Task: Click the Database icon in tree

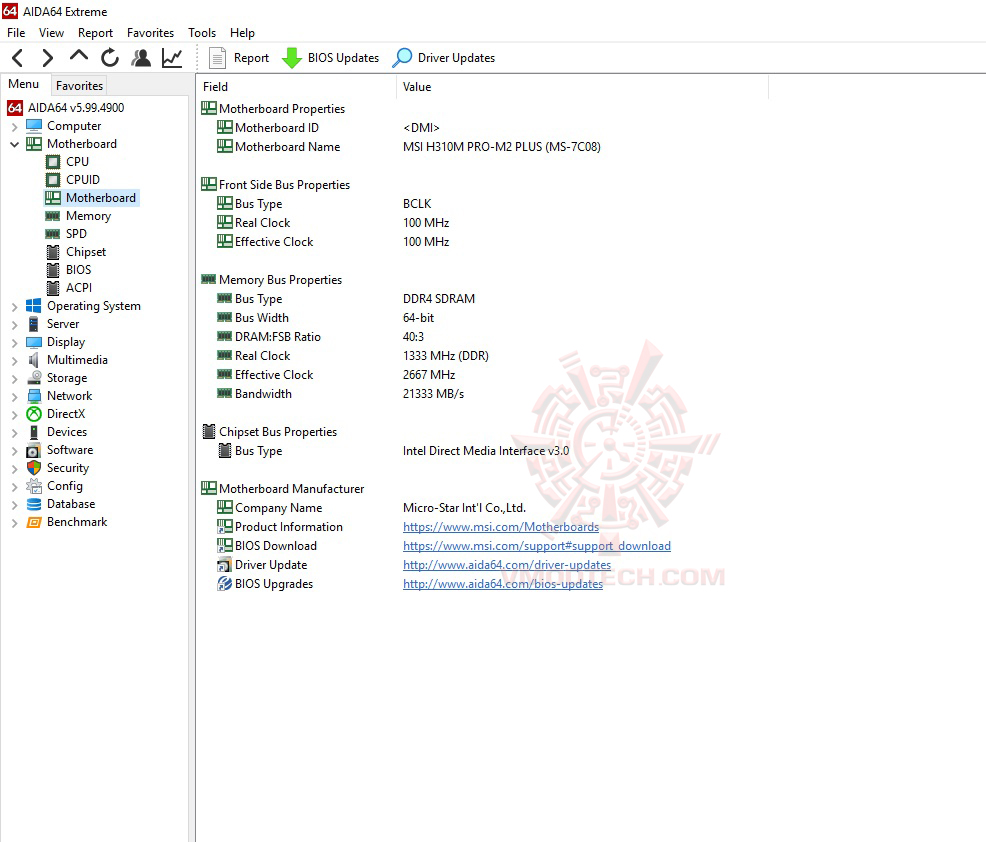Action: (x=34, y=504)
